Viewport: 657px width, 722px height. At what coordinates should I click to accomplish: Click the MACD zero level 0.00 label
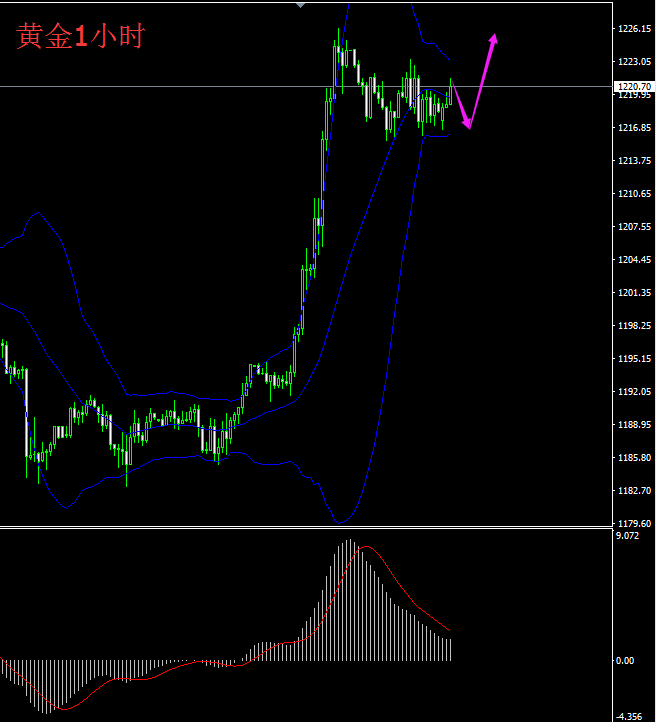tap(625, 661)
